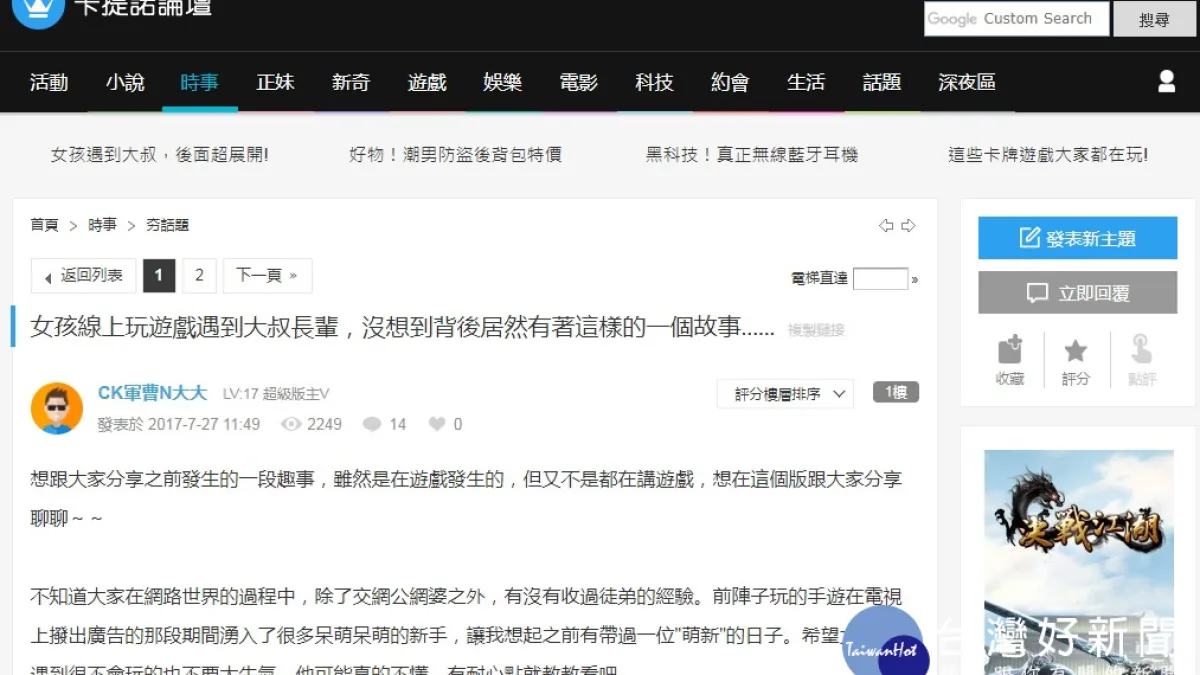Click 發表新主題 new topic button
This screenshot has height=675, width=1200.
coord(1077,238)
